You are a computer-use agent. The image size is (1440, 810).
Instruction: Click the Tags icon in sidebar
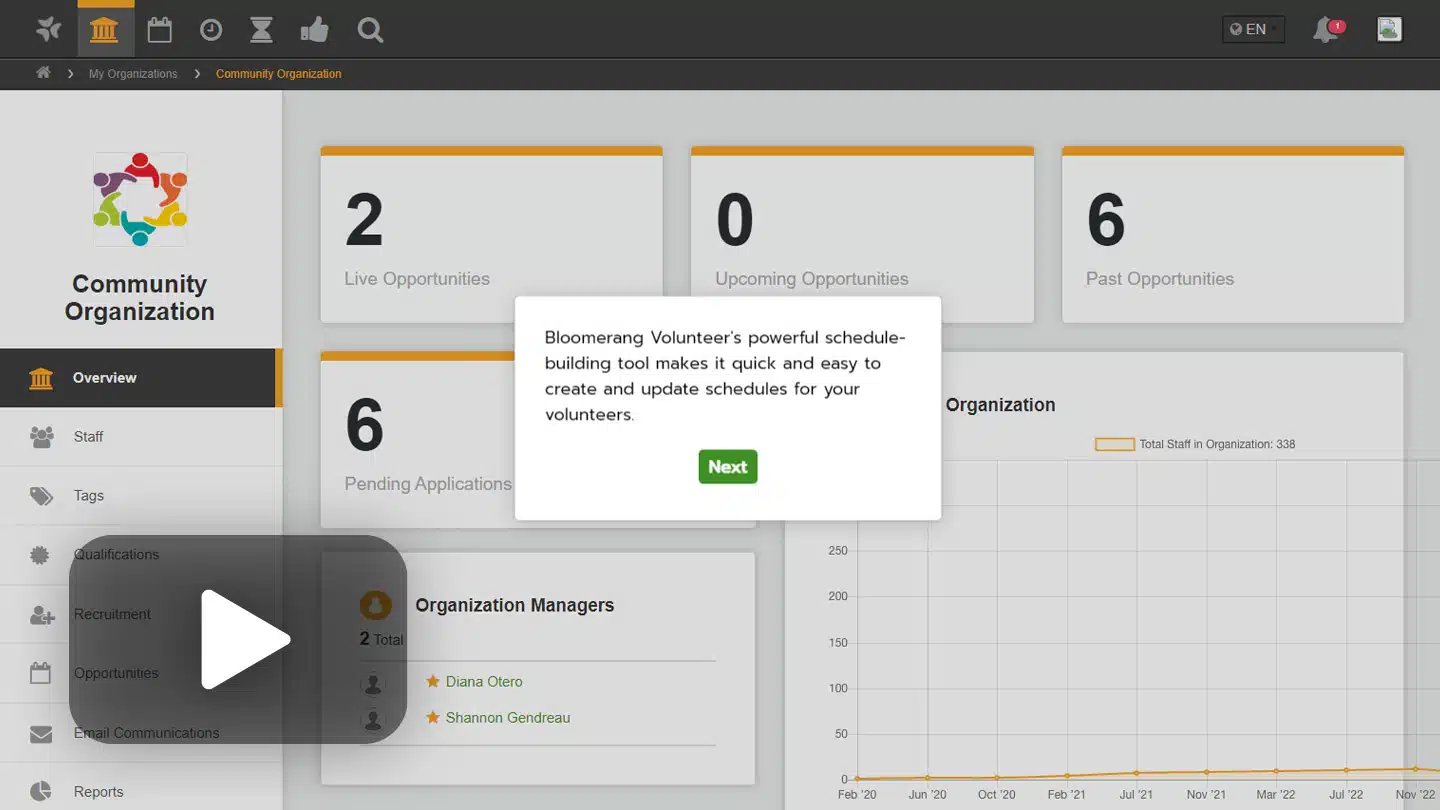point(41,496)
